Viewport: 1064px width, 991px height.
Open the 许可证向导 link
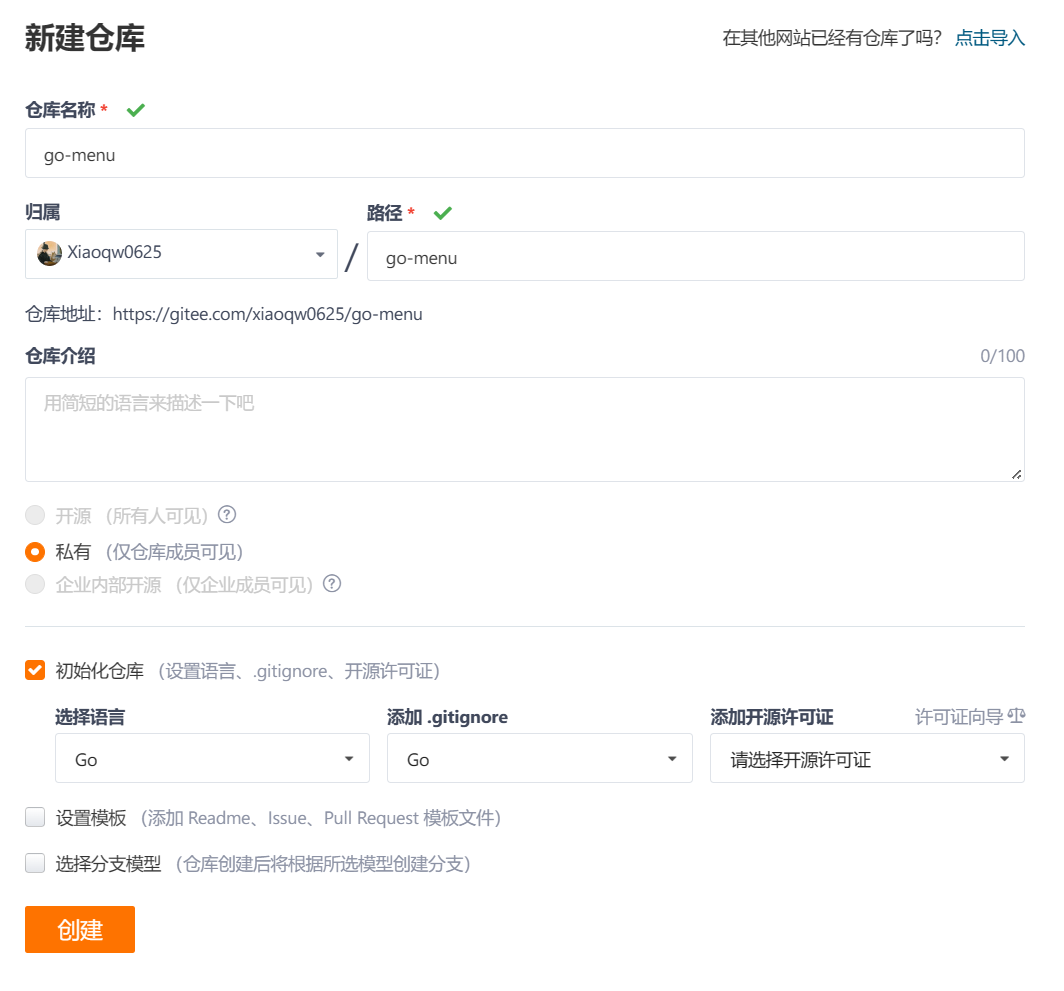click(x=959, y=717)
